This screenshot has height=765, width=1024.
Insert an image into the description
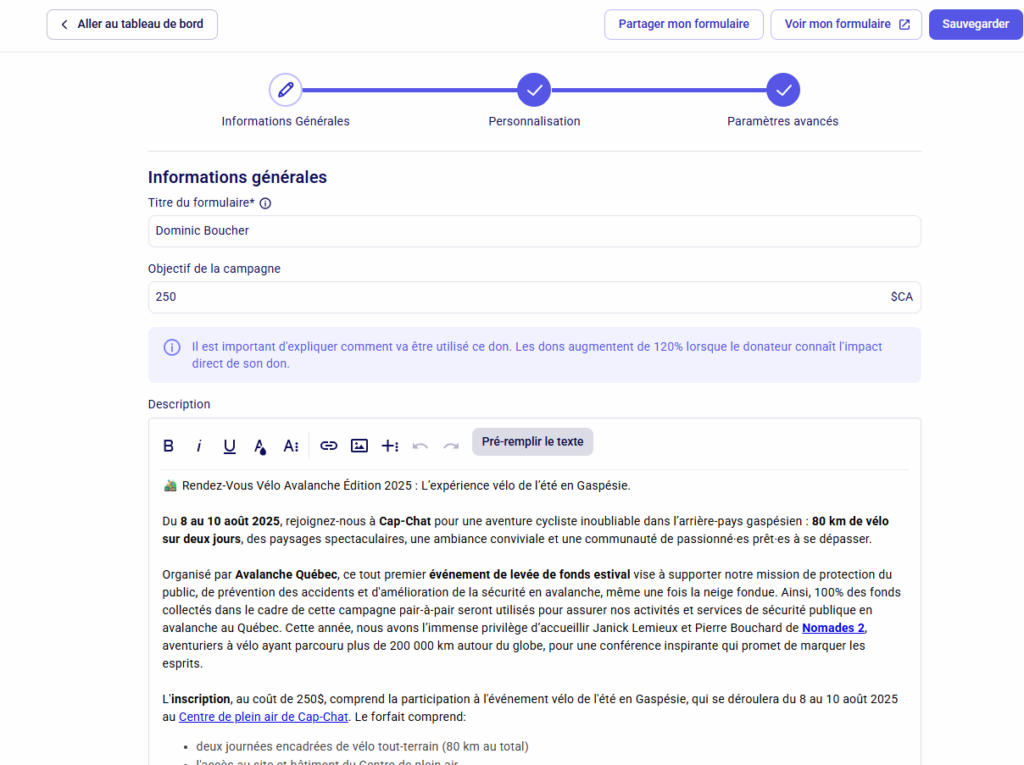[x=359, y=446]
